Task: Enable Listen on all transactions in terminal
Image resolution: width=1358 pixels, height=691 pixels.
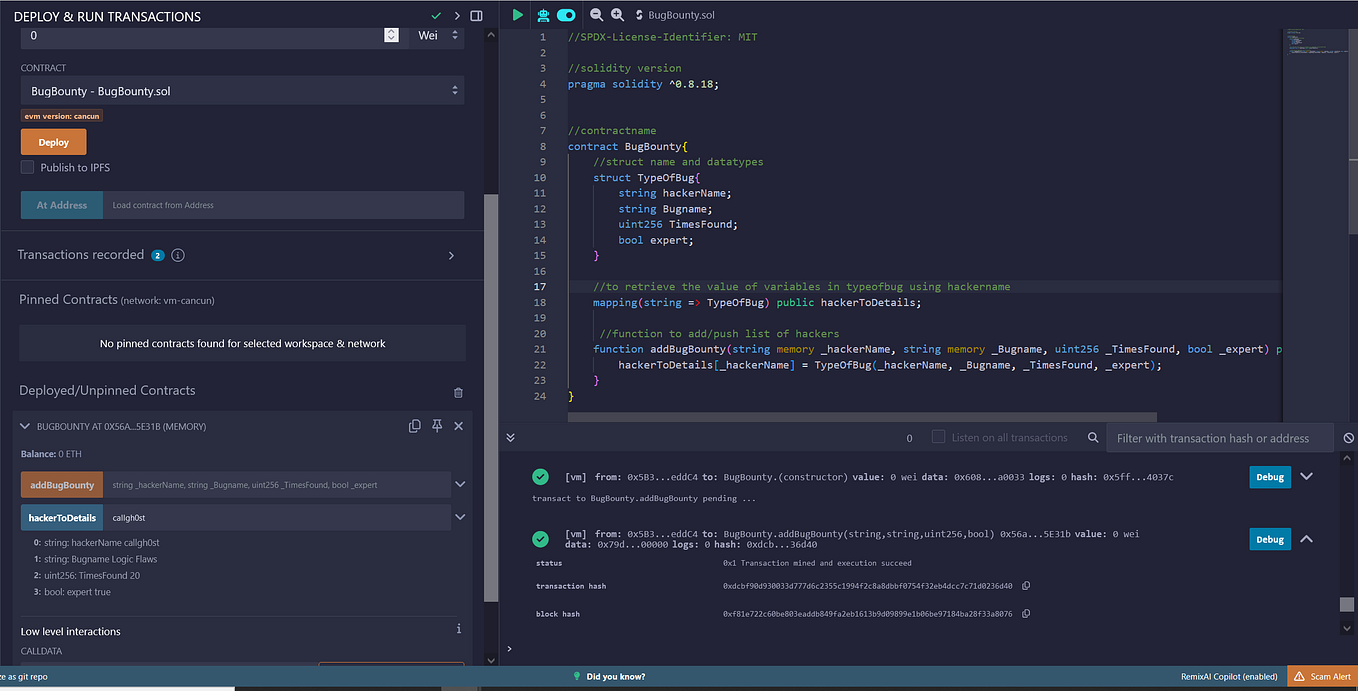Action: click(x=937, y=437)
